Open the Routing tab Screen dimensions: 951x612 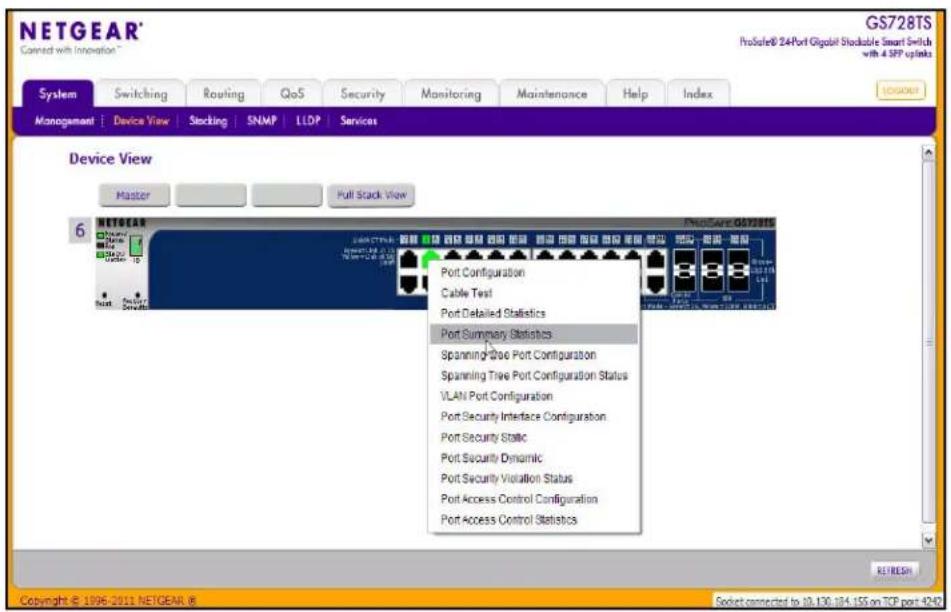[x=224, y=94]
